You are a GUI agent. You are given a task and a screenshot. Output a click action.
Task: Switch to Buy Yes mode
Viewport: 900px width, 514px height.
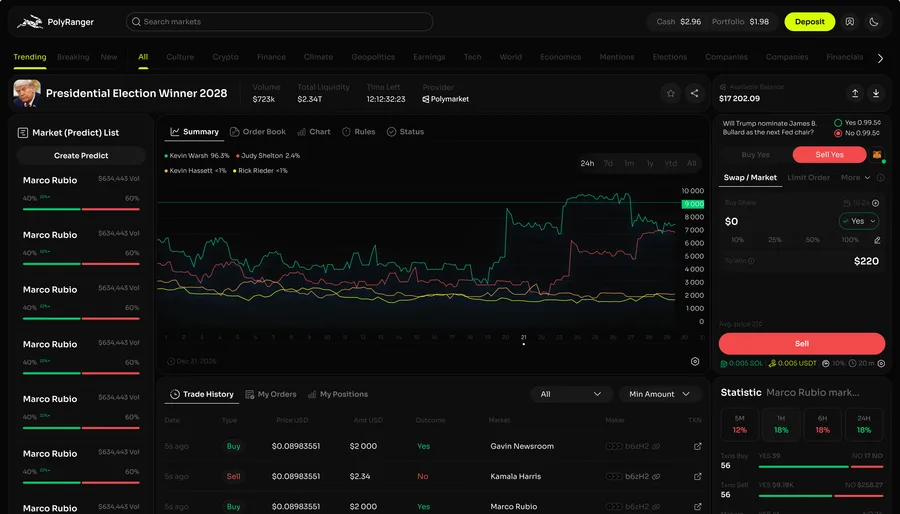(x=755, y=155)
